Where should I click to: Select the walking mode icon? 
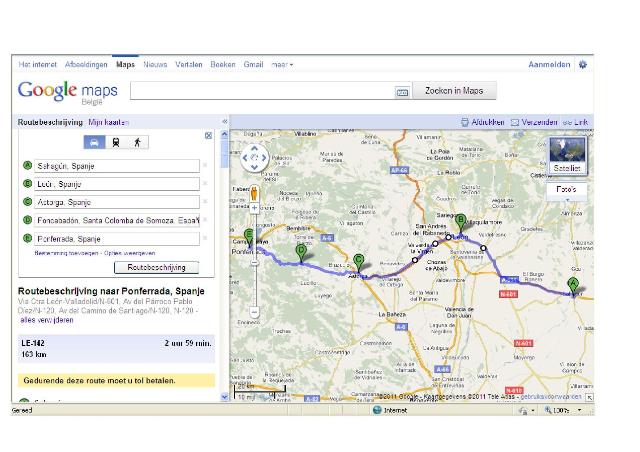pyautogui.click(x=138, y=142)
